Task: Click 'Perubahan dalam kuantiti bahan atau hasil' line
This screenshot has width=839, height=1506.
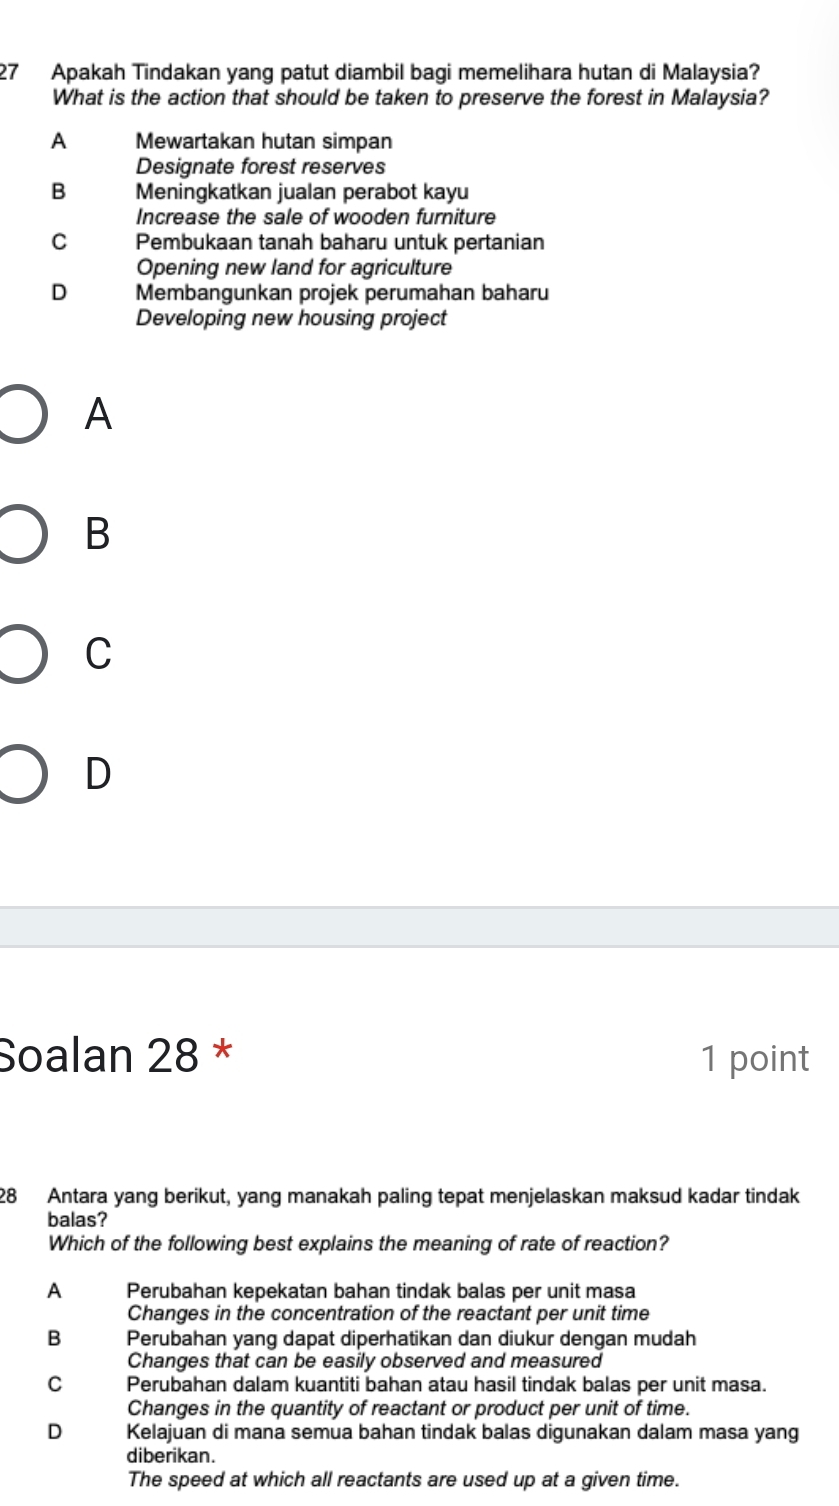Action: pos(447,1386)
